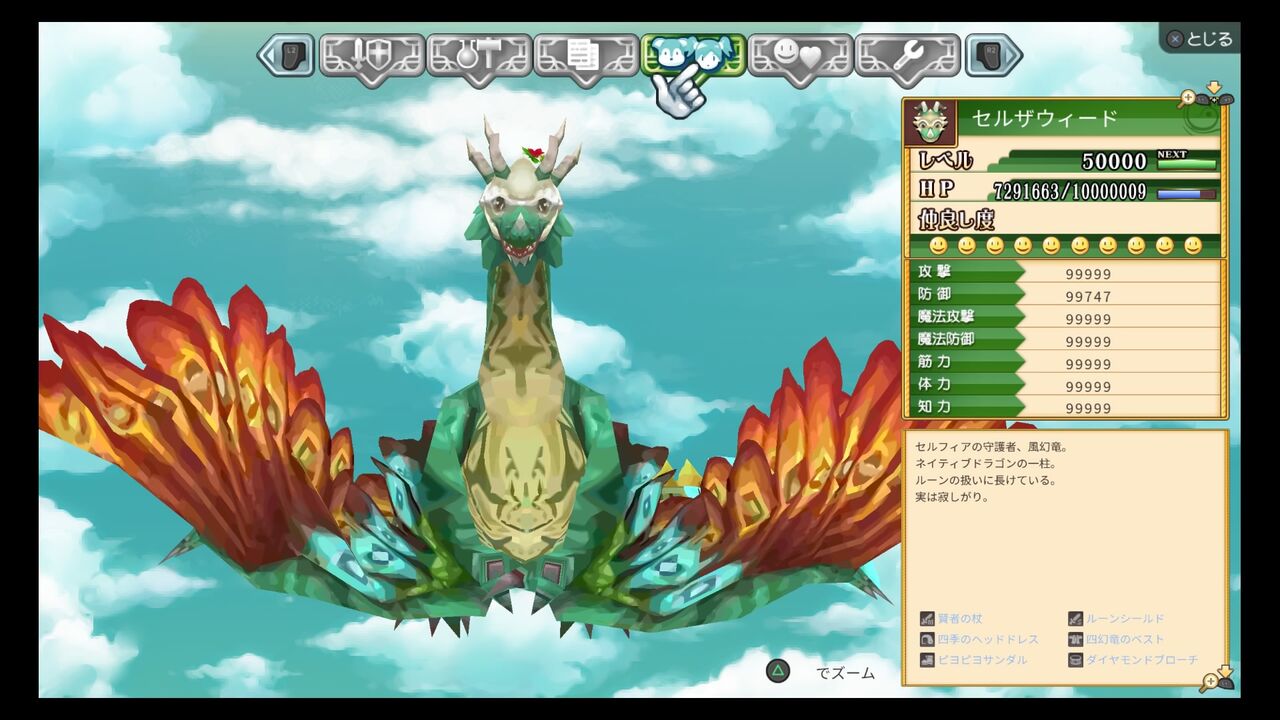This screenshot has height=720, width=1280.
Task: Click the description line 実は寂しがり。
Action: click(952, 497)
